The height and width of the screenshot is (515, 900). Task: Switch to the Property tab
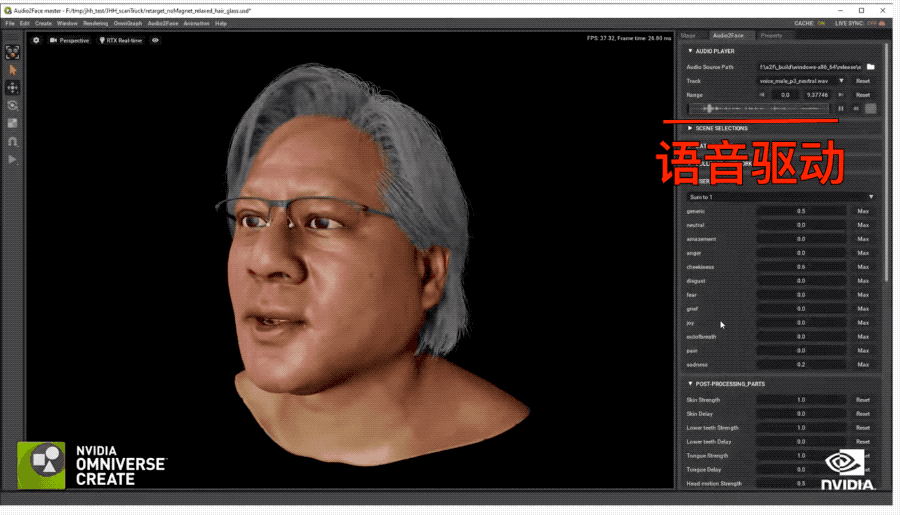771,35
